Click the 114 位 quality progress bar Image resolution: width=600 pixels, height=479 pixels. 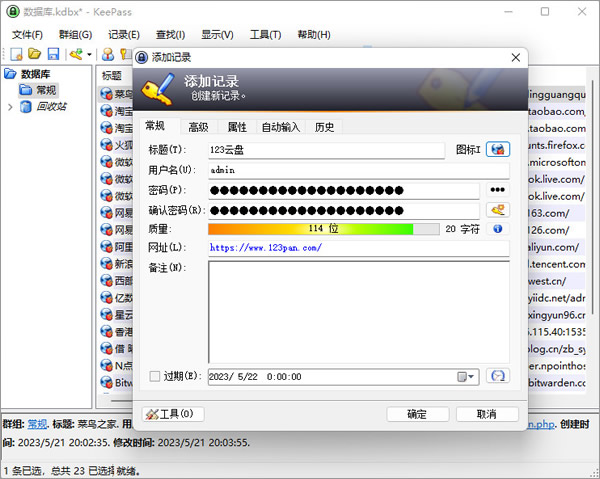pyautogui.click(x=324, y=229)
